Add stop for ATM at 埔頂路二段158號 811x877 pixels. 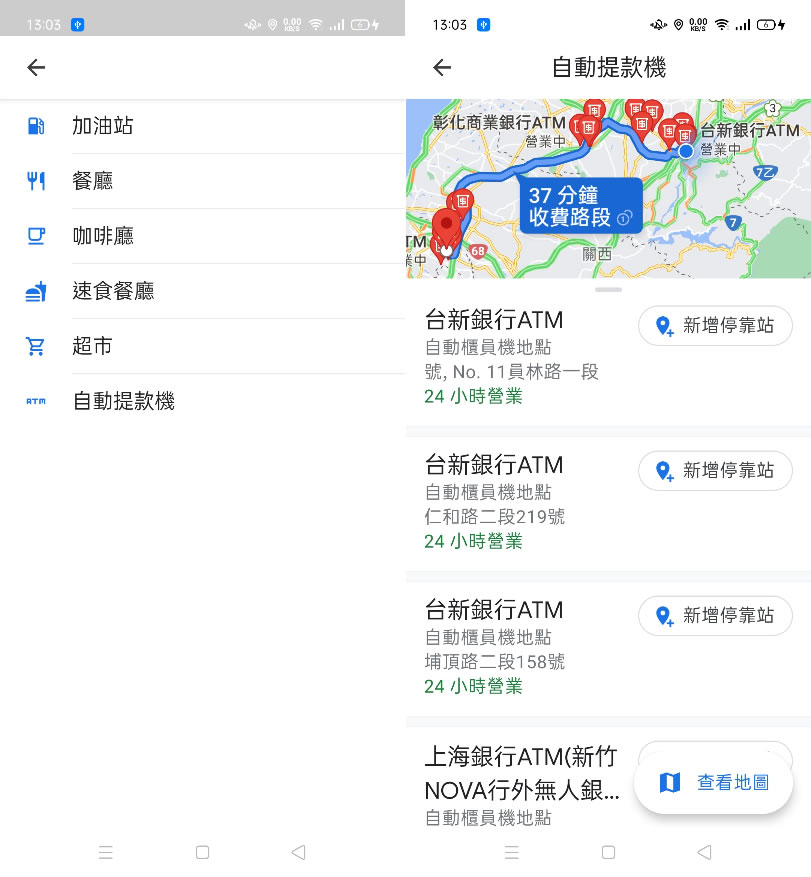(715, 616)
